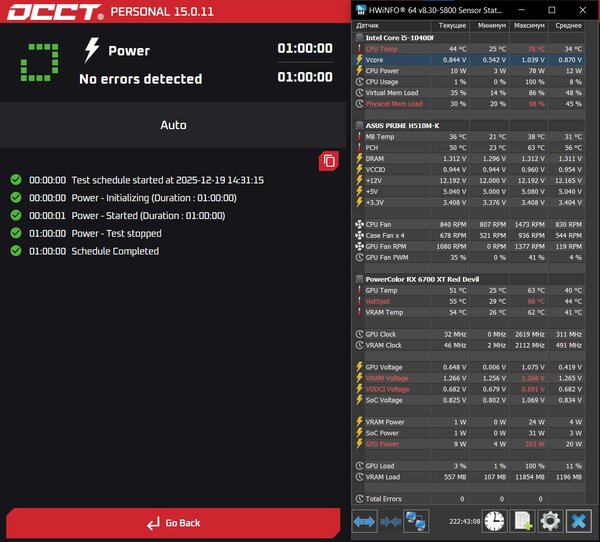The width and height of the screenshot is (600, 542).
Task: Select the DRAM voltage row
Action: pos(469,158)
